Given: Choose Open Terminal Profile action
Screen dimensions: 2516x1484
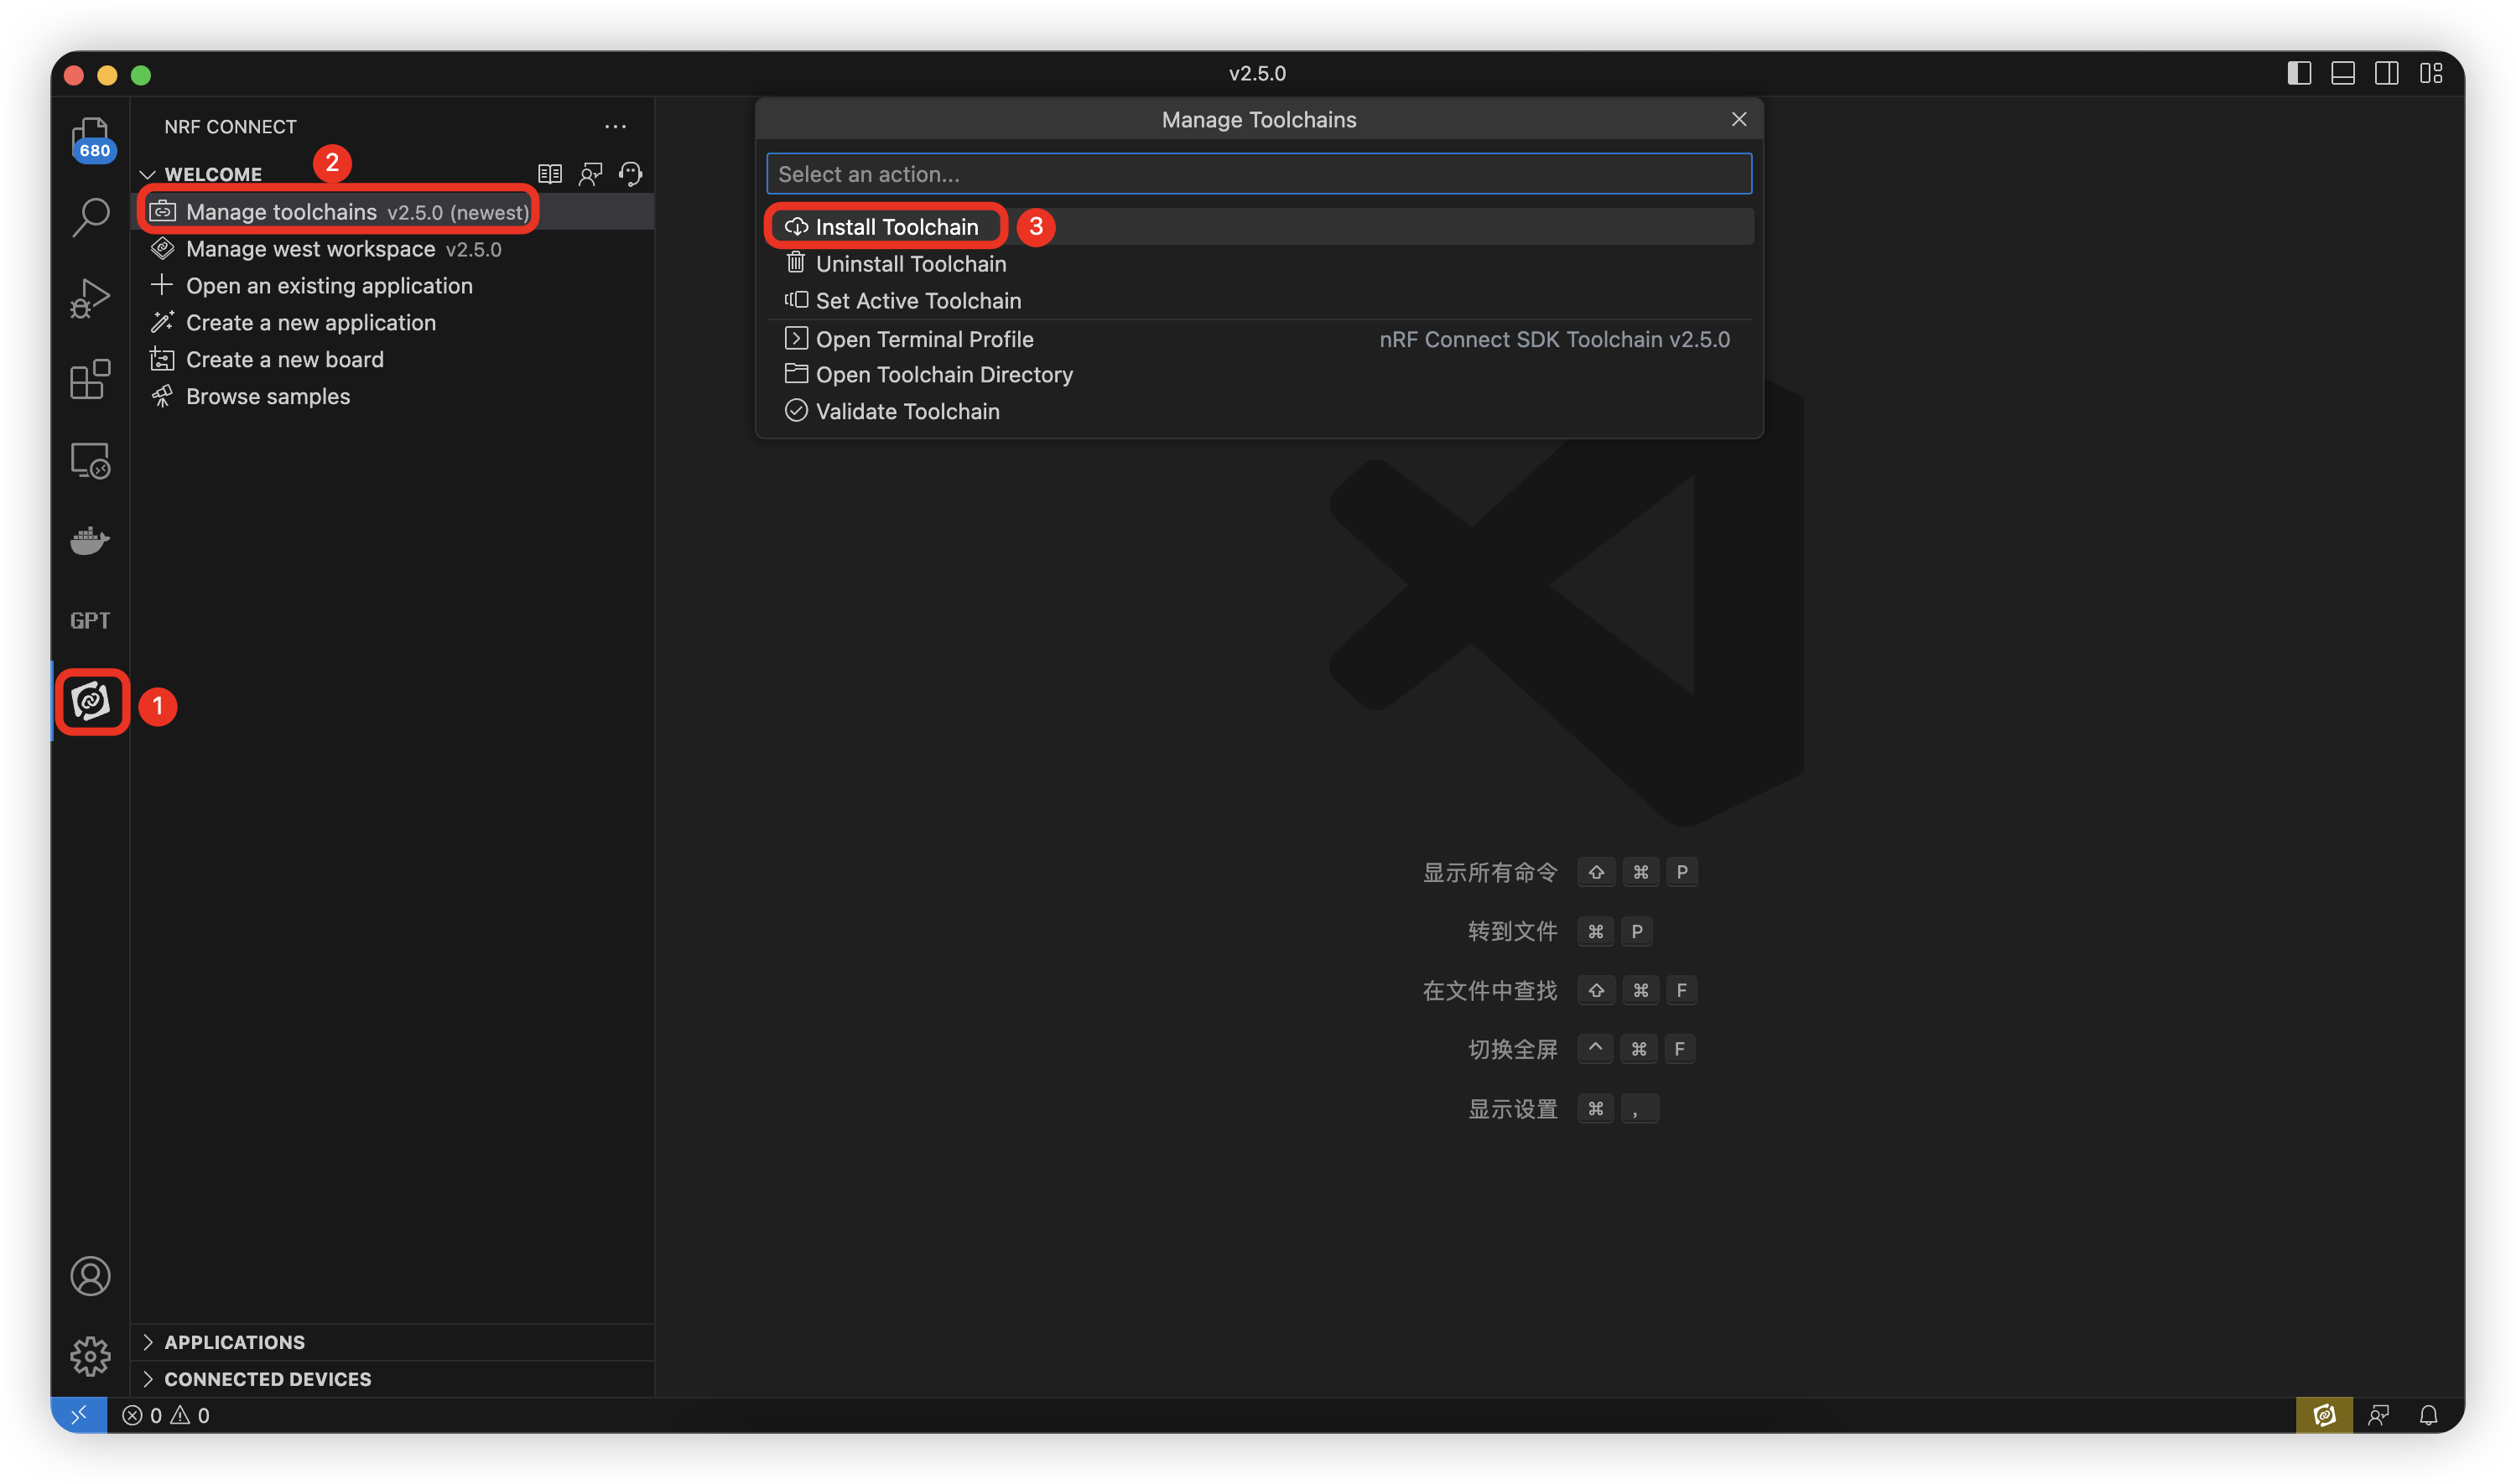Looking at the screenshot, I should tap(1259, 339).
